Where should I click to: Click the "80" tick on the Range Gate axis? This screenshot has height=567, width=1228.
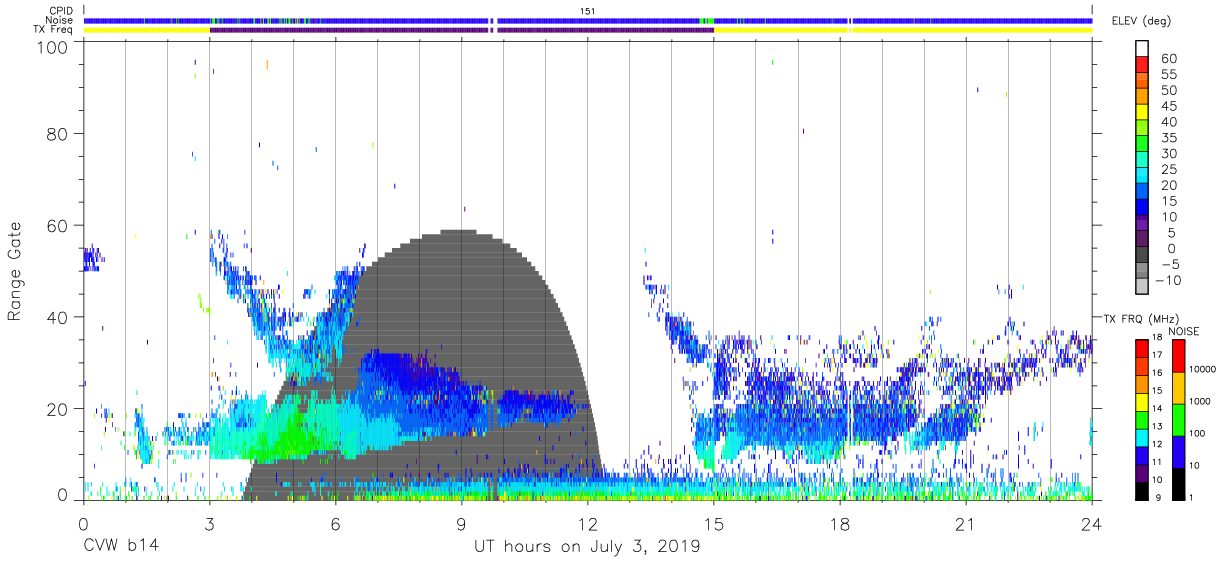click(58, 134)
